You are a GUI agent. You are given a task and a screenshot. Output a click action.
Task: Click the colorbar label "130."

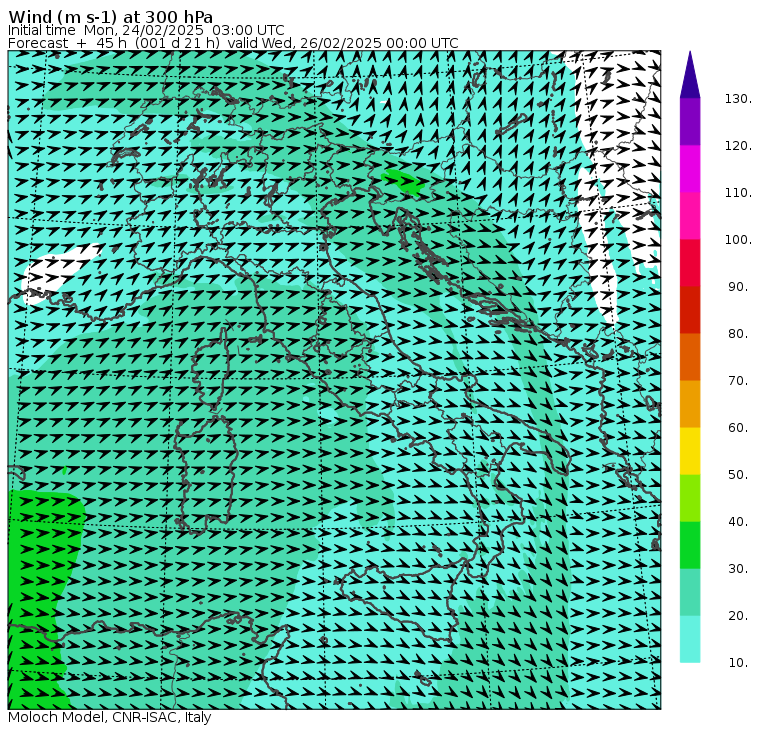click(x=738, y=99)
